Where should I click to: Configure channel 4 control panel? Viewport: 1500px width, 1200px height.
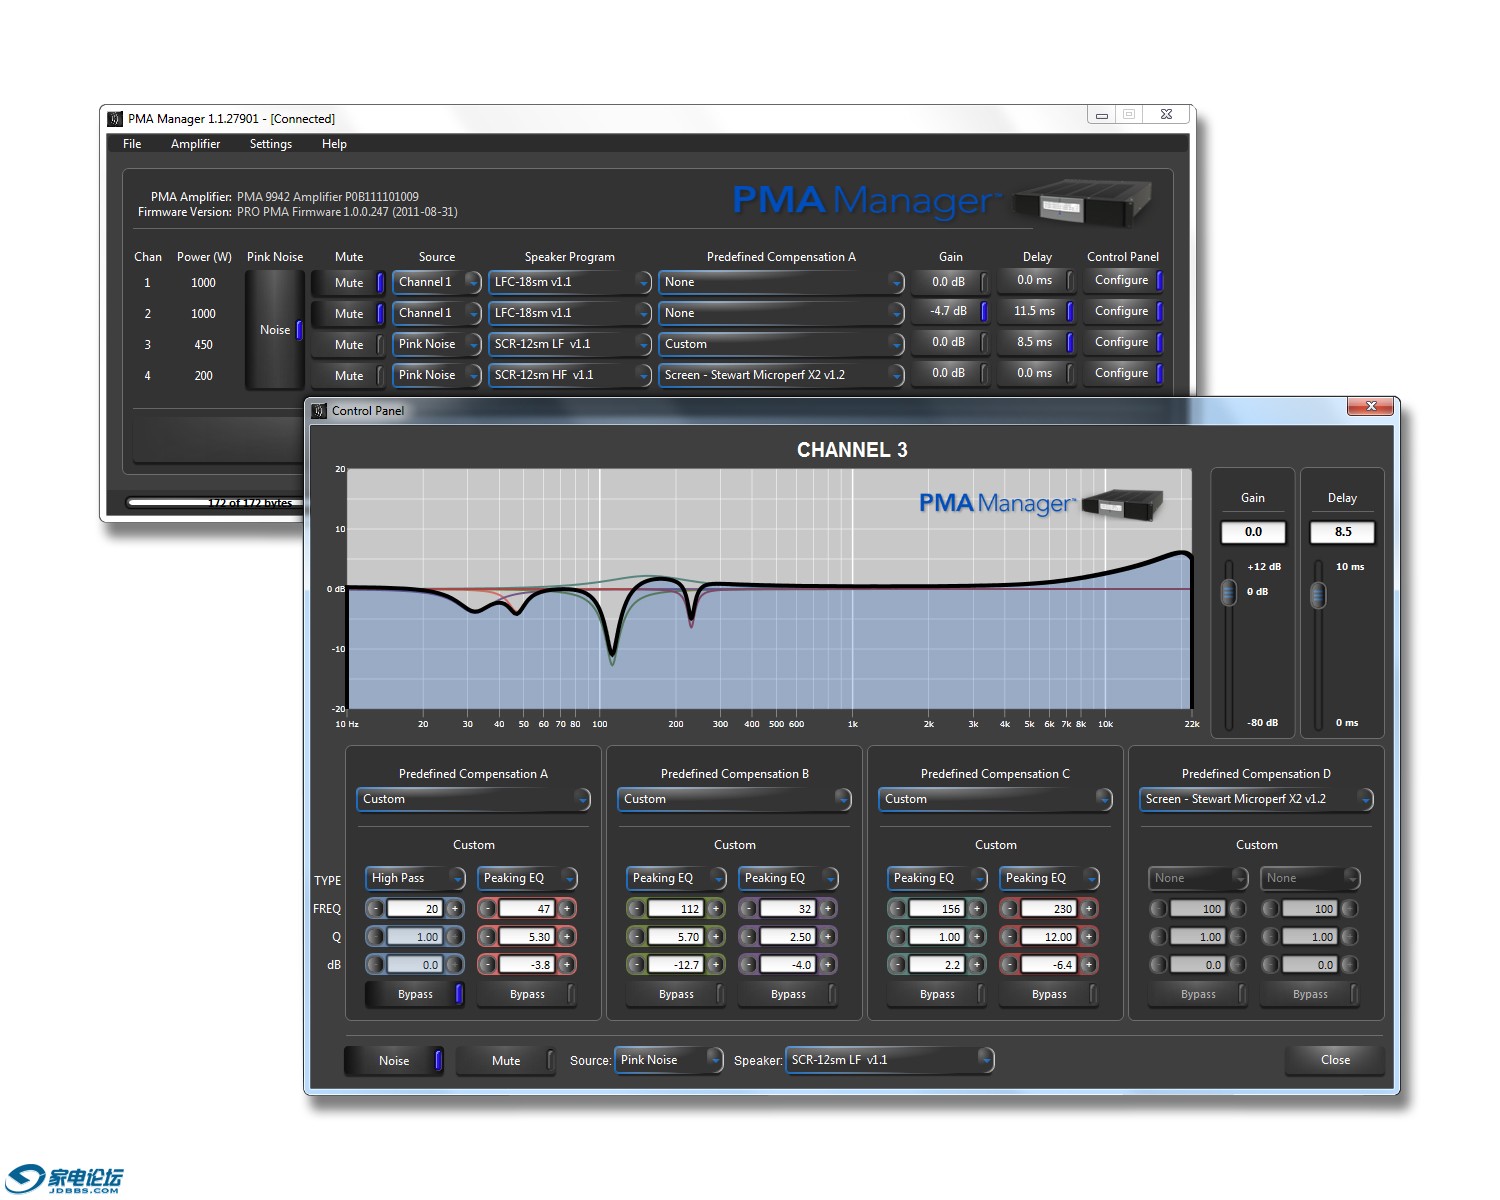1124,374
